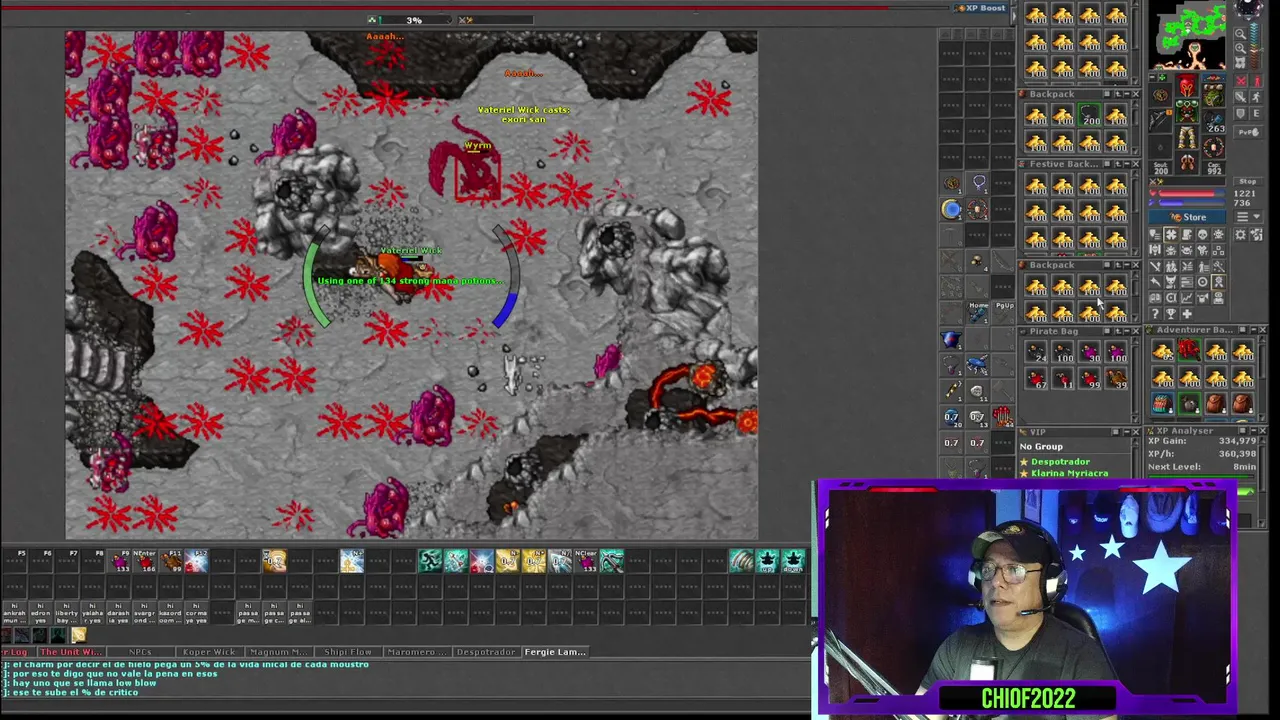Open the trophy achievements icon

point(1171,313)
